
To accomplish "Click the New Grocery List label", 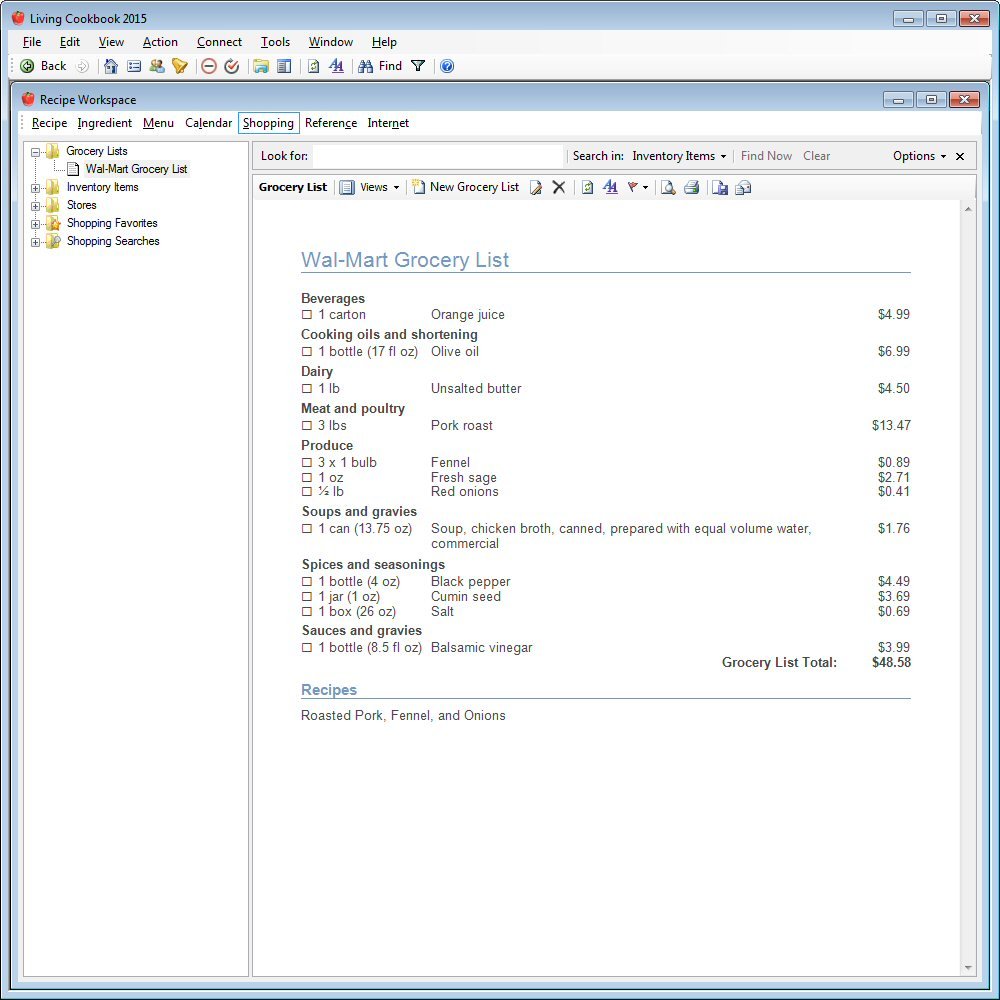I will click(474, 187).
